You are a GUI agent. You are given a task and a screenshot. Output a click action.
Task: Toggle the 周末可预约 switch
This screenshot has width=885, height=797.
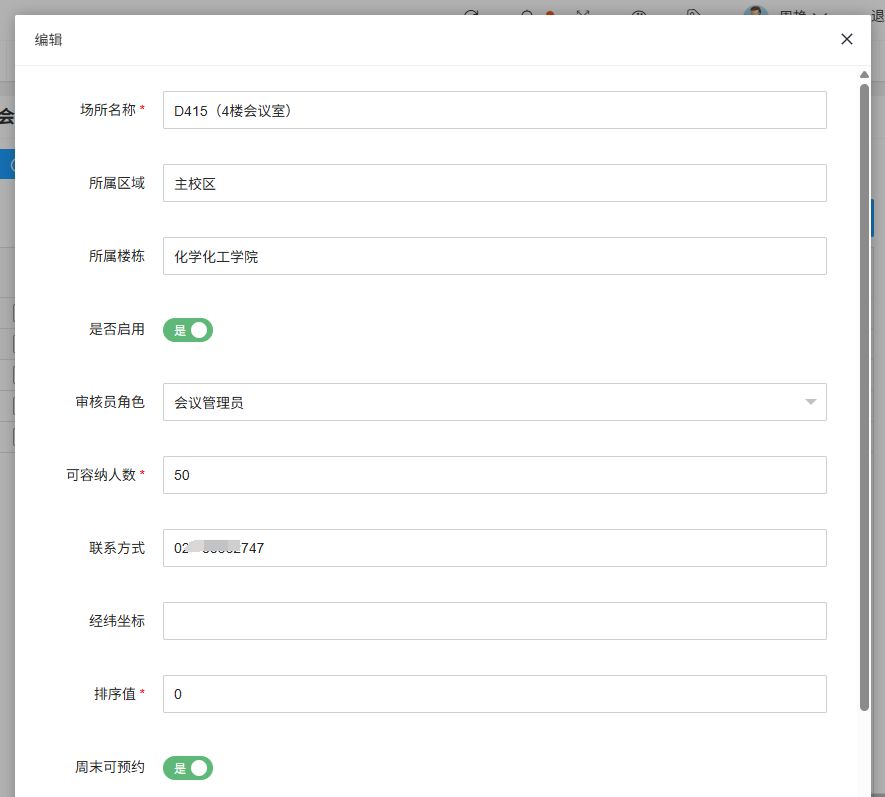coord(188,768)
